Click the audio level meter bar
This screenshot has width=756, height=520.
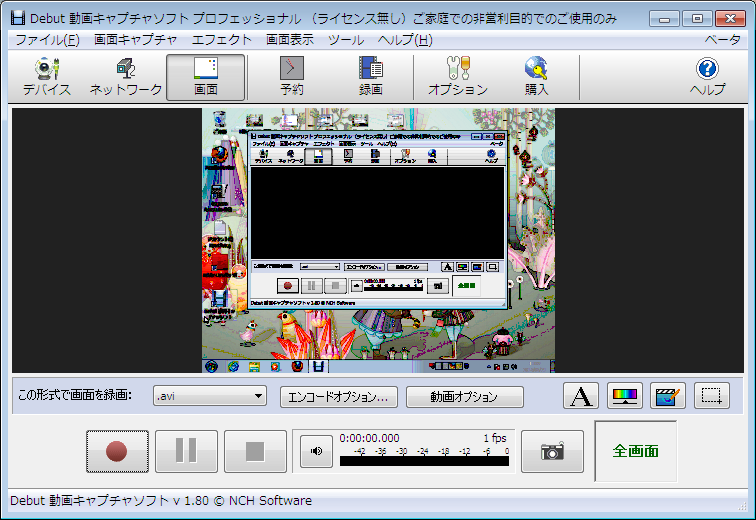point(424,461)
